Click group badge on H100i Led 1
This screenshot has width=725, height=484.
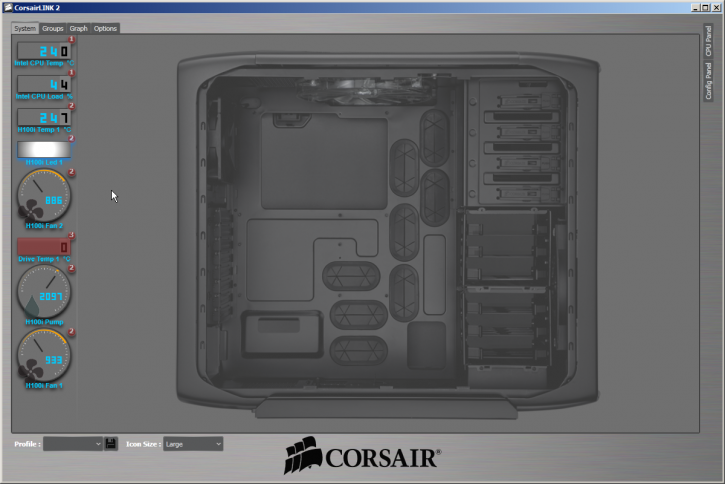(x=72, y=139)
